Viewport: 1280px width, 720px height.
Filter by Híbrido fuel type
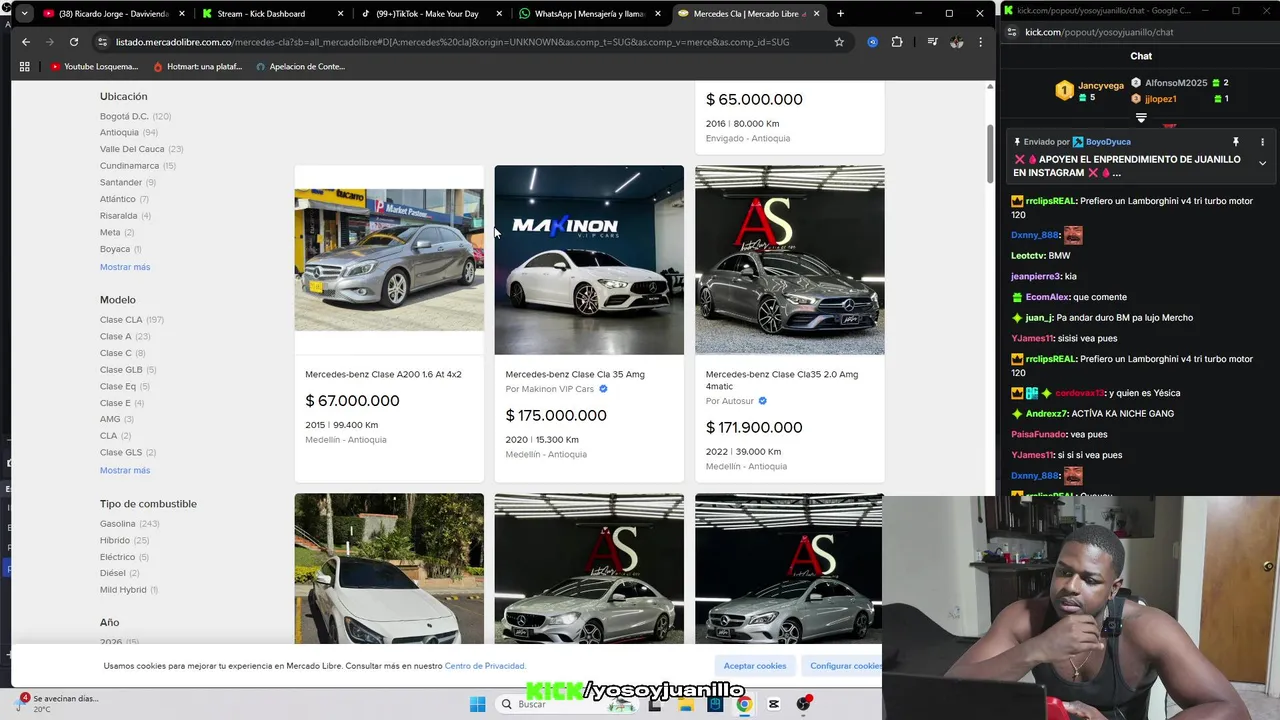tap(124, 540)
